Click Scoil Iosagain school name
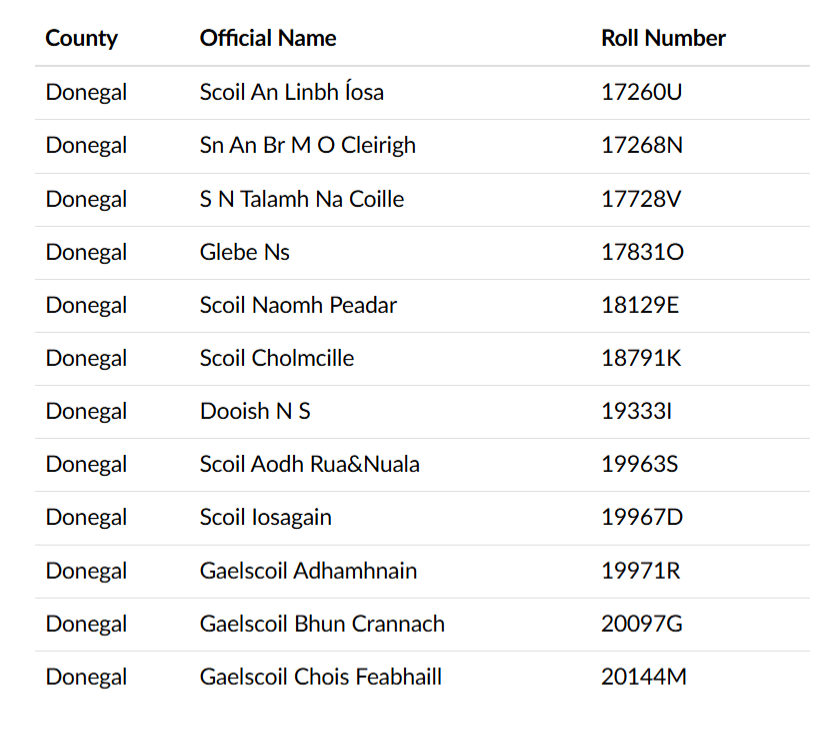 point(266,518)
